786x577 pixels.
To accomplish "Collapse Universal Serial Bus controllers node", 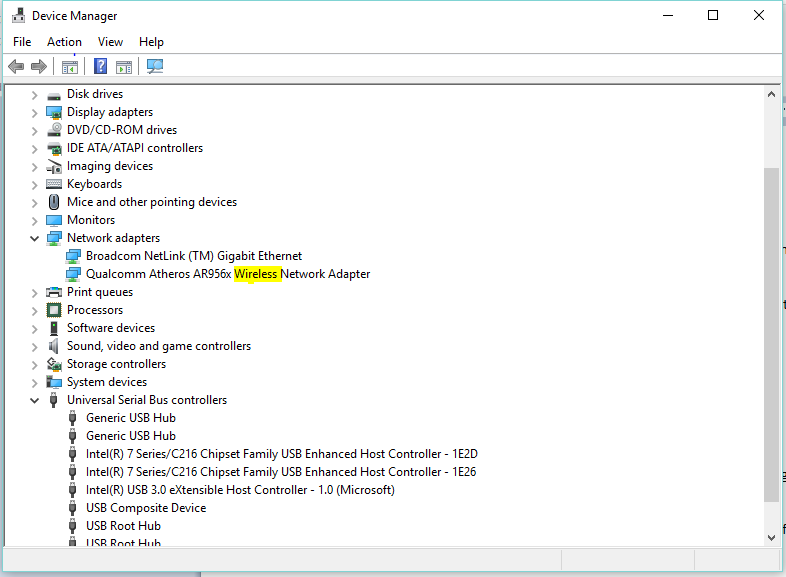I will tap(35, 401).
